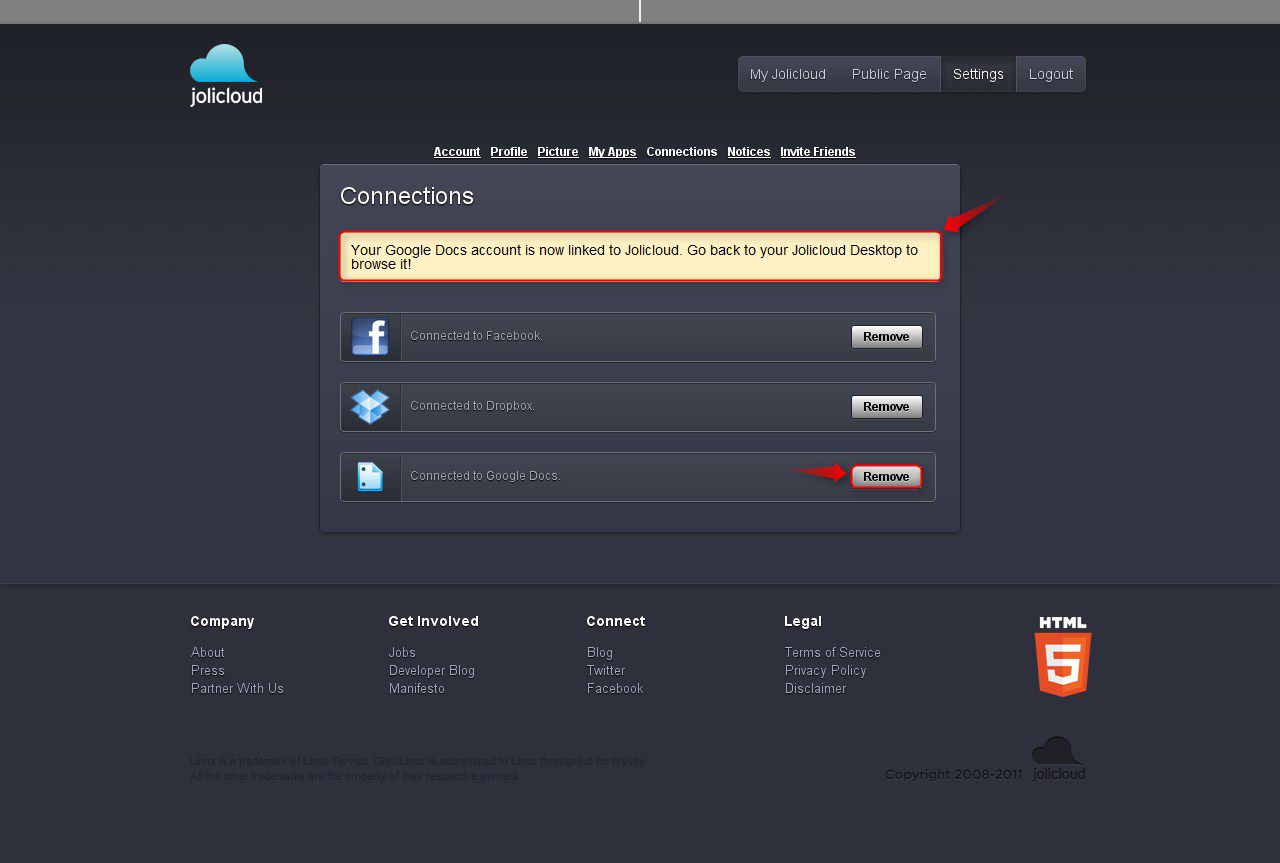Image resolution: width=1280 pixels, height=863 pixels.
Task: Open the Privacy Policy link
Action: tap(826, 670)
